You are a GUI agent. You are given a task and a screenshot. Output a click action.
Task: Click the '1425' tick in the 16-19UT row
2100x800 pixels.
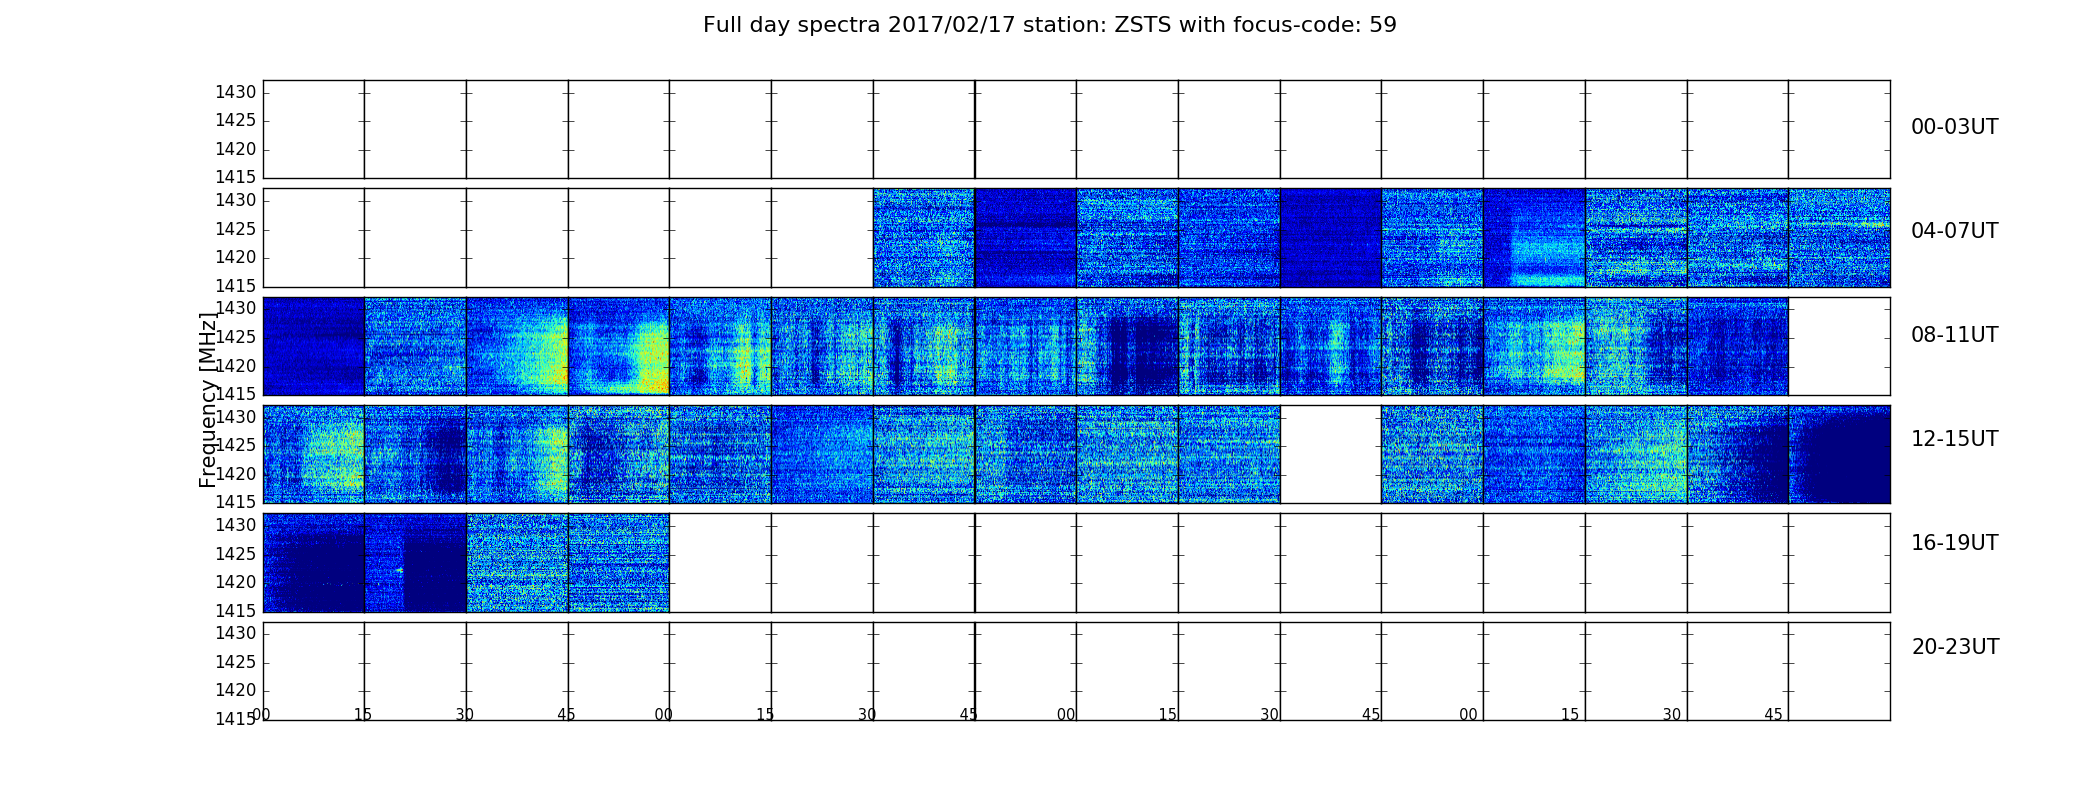click(x=236, y=553)
